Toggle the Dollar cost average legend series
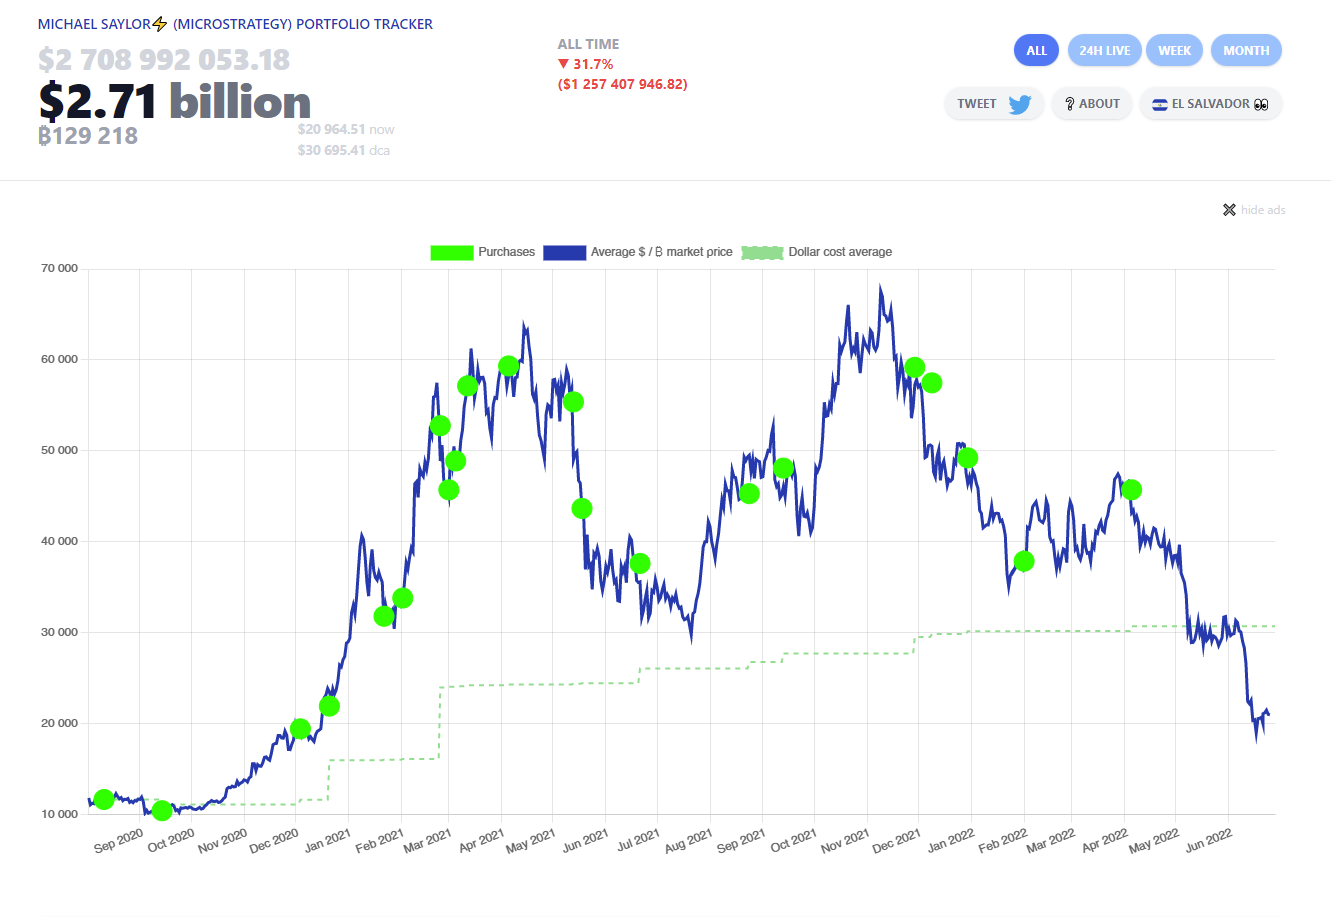The height and width of the screenshot is (917, 1331). point(816,252)
